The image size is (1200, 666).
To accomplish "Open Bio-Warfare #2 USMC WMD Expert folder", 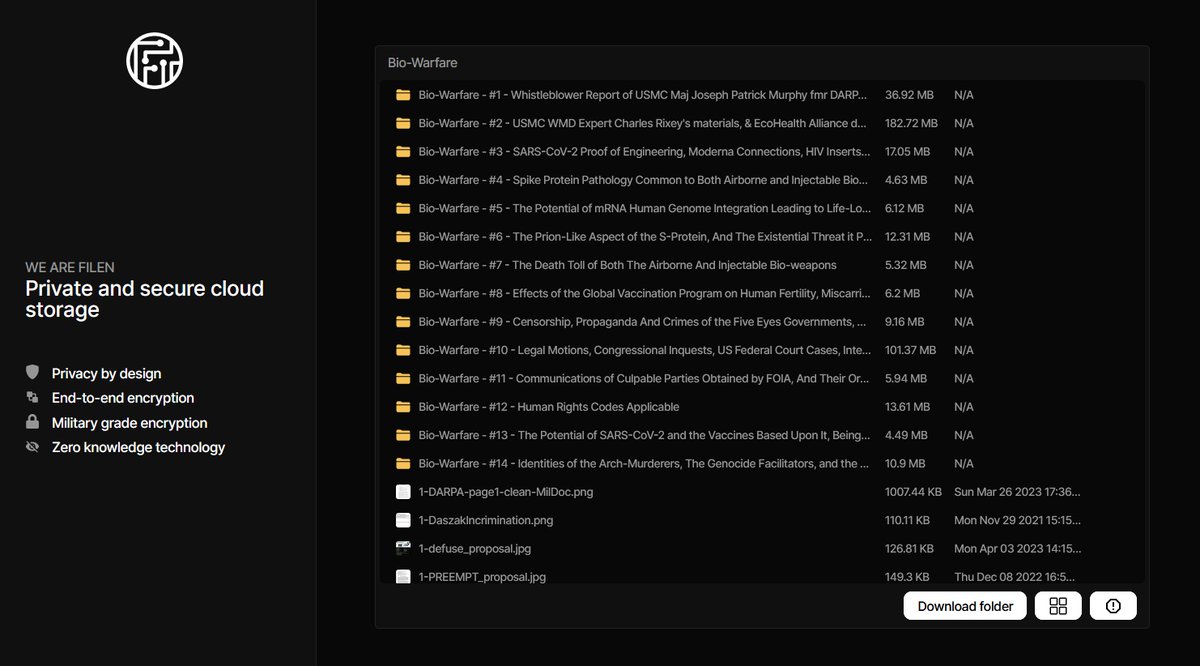I will pyautogui.click(x=642, y=123).
